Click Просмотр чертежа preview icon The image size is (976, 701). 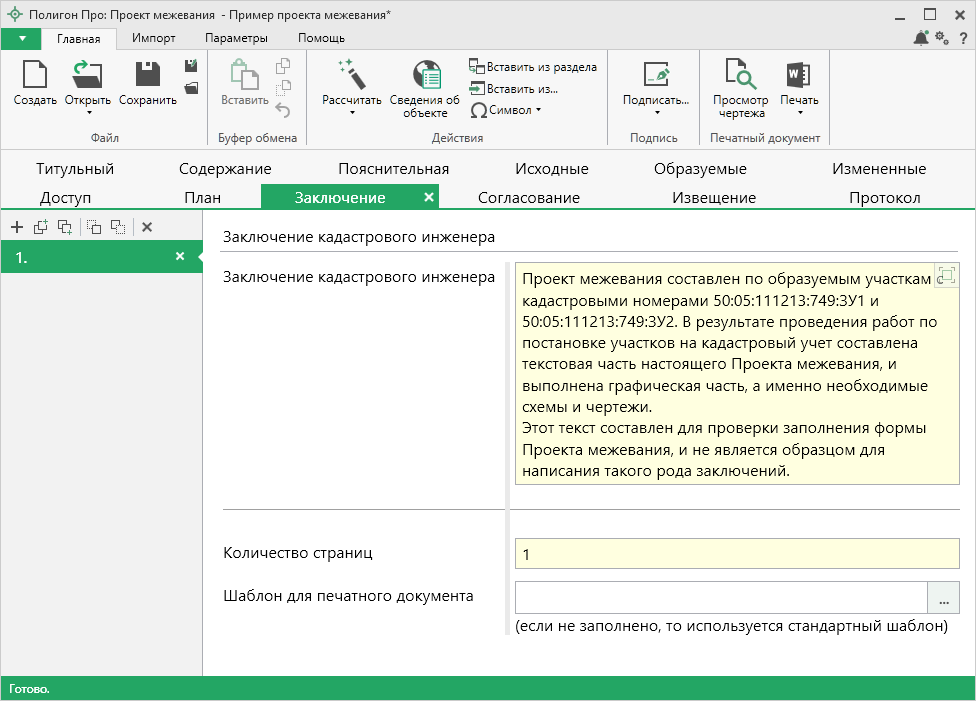click(740, 76)
